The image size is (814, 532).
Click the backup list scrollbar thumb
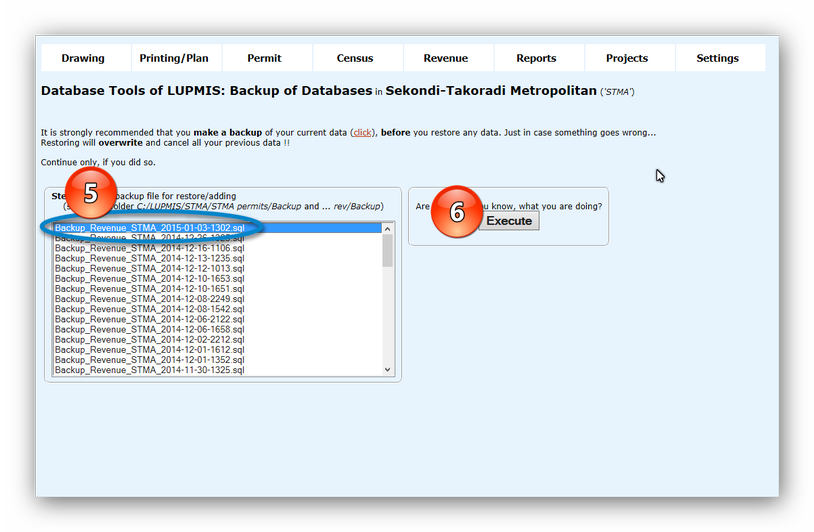pyautogui.click(x=387, y=251)
